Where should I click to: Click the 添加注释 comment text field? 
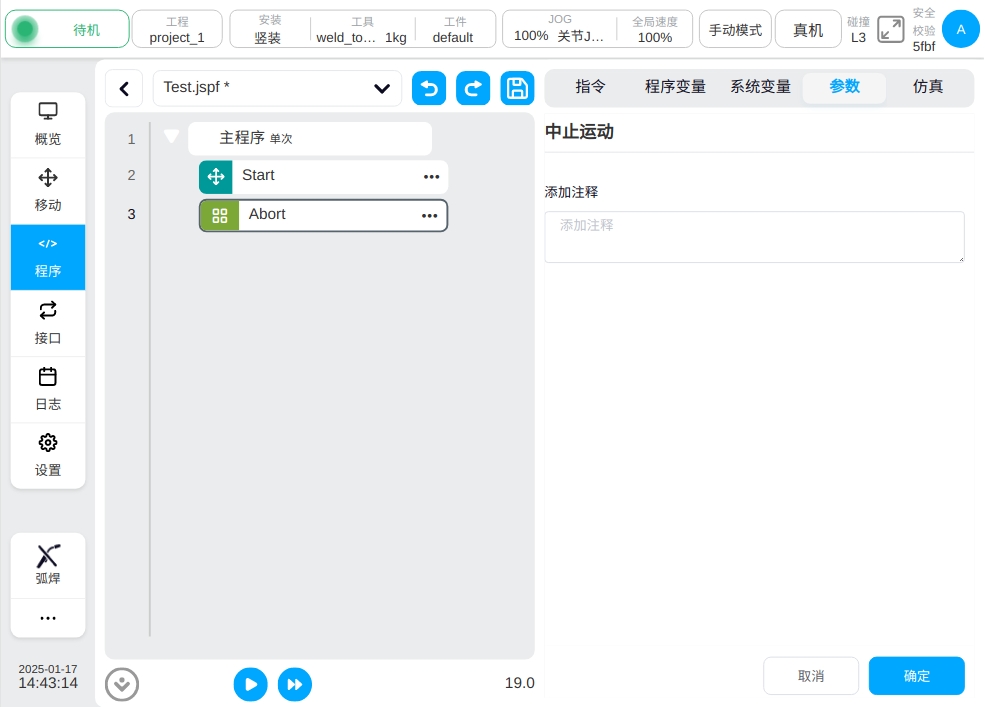754,237
